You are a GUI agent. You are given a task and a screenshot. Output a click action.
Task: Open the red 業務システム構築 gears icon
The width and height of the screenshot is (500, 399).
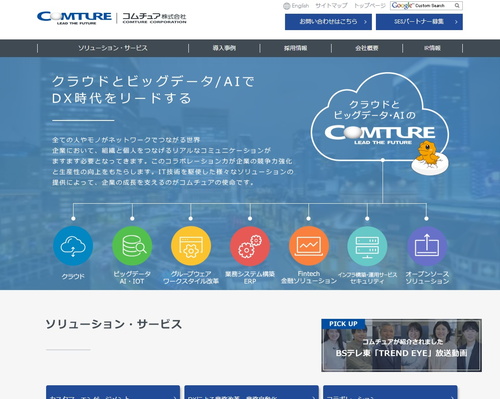tap(250, 246)
